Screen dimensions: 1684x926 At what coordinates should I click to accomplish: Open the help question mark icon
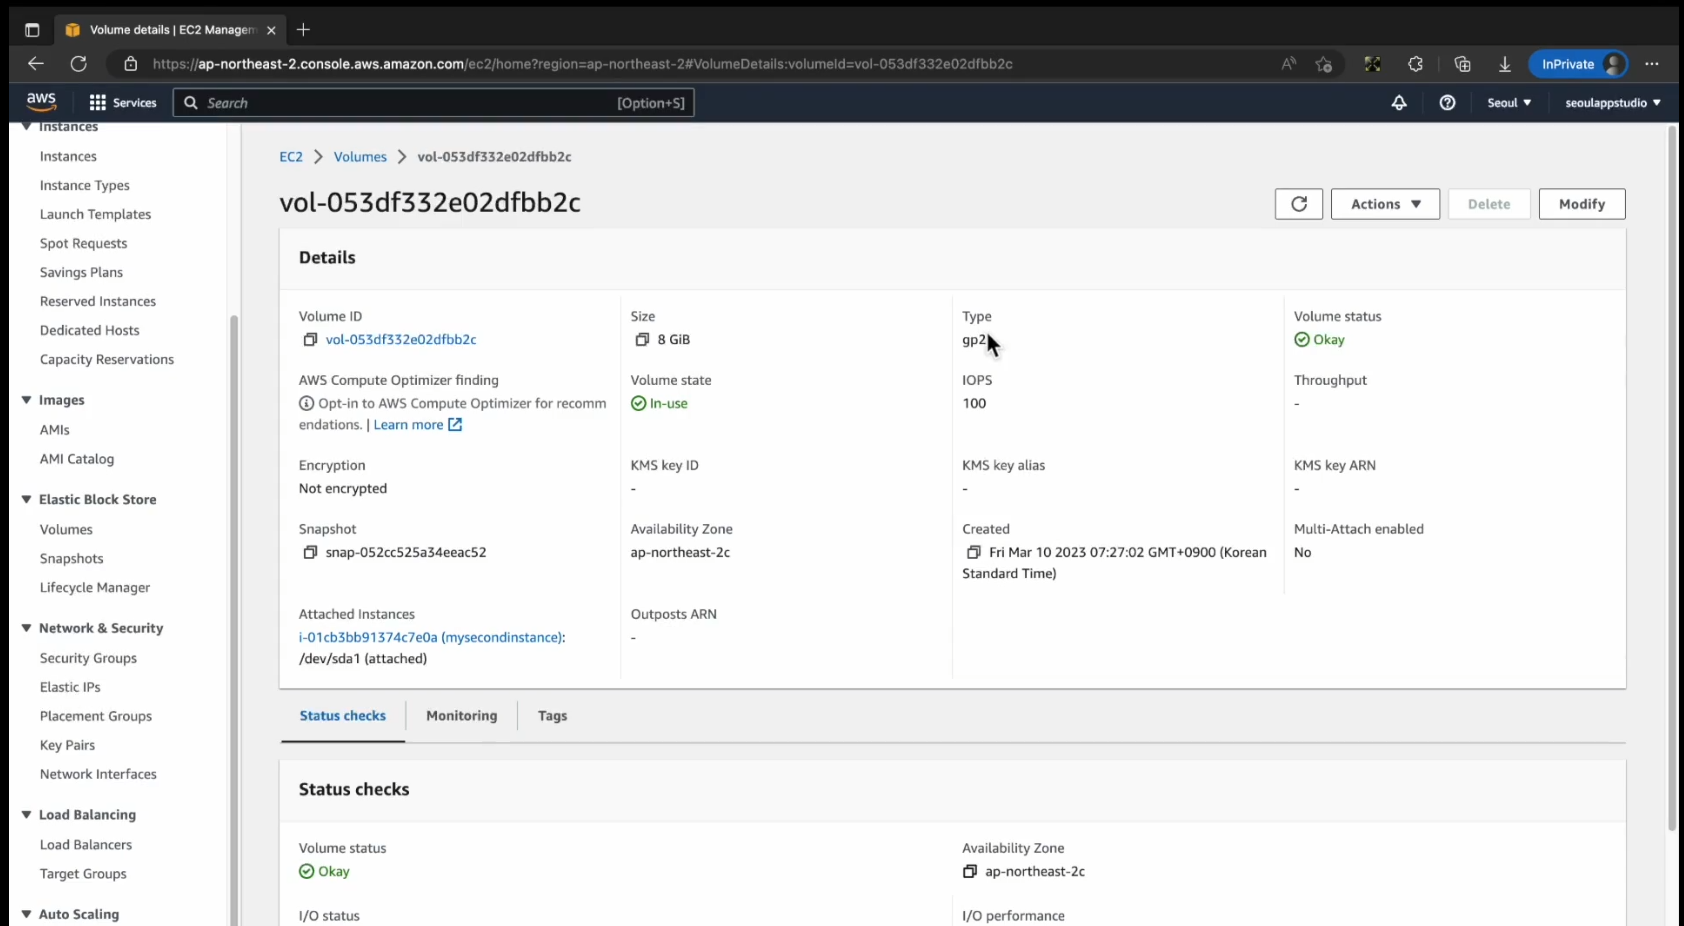pyautogui.click(x=1447, y=103)
